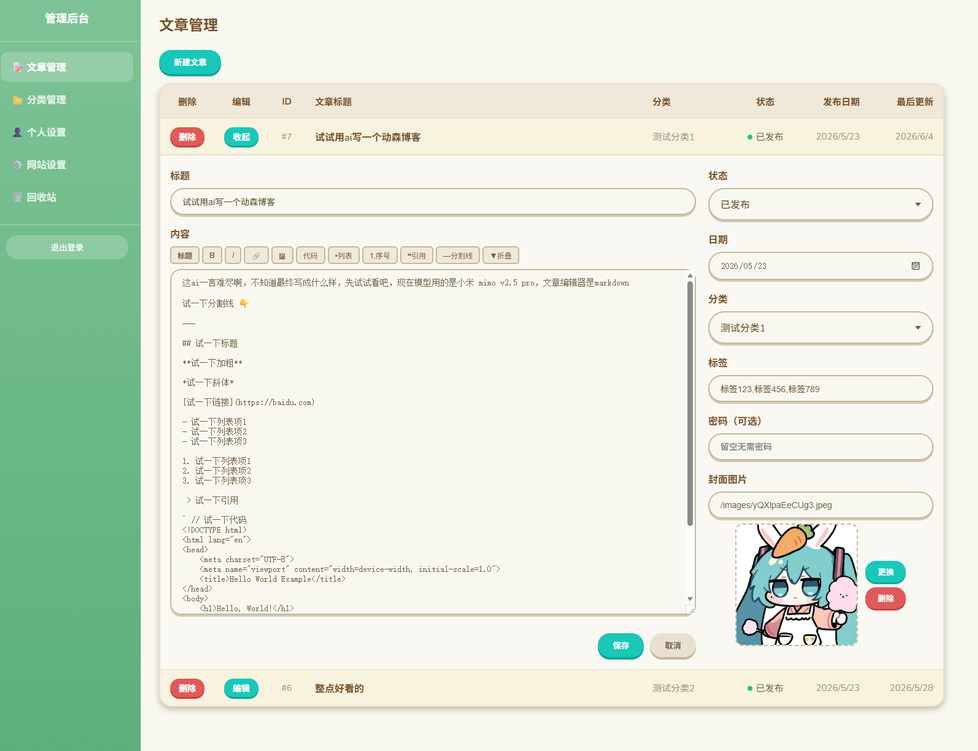Click the content textarea scrollbar thumb
This screenshot has width=978, height=751.
(690, 404)
